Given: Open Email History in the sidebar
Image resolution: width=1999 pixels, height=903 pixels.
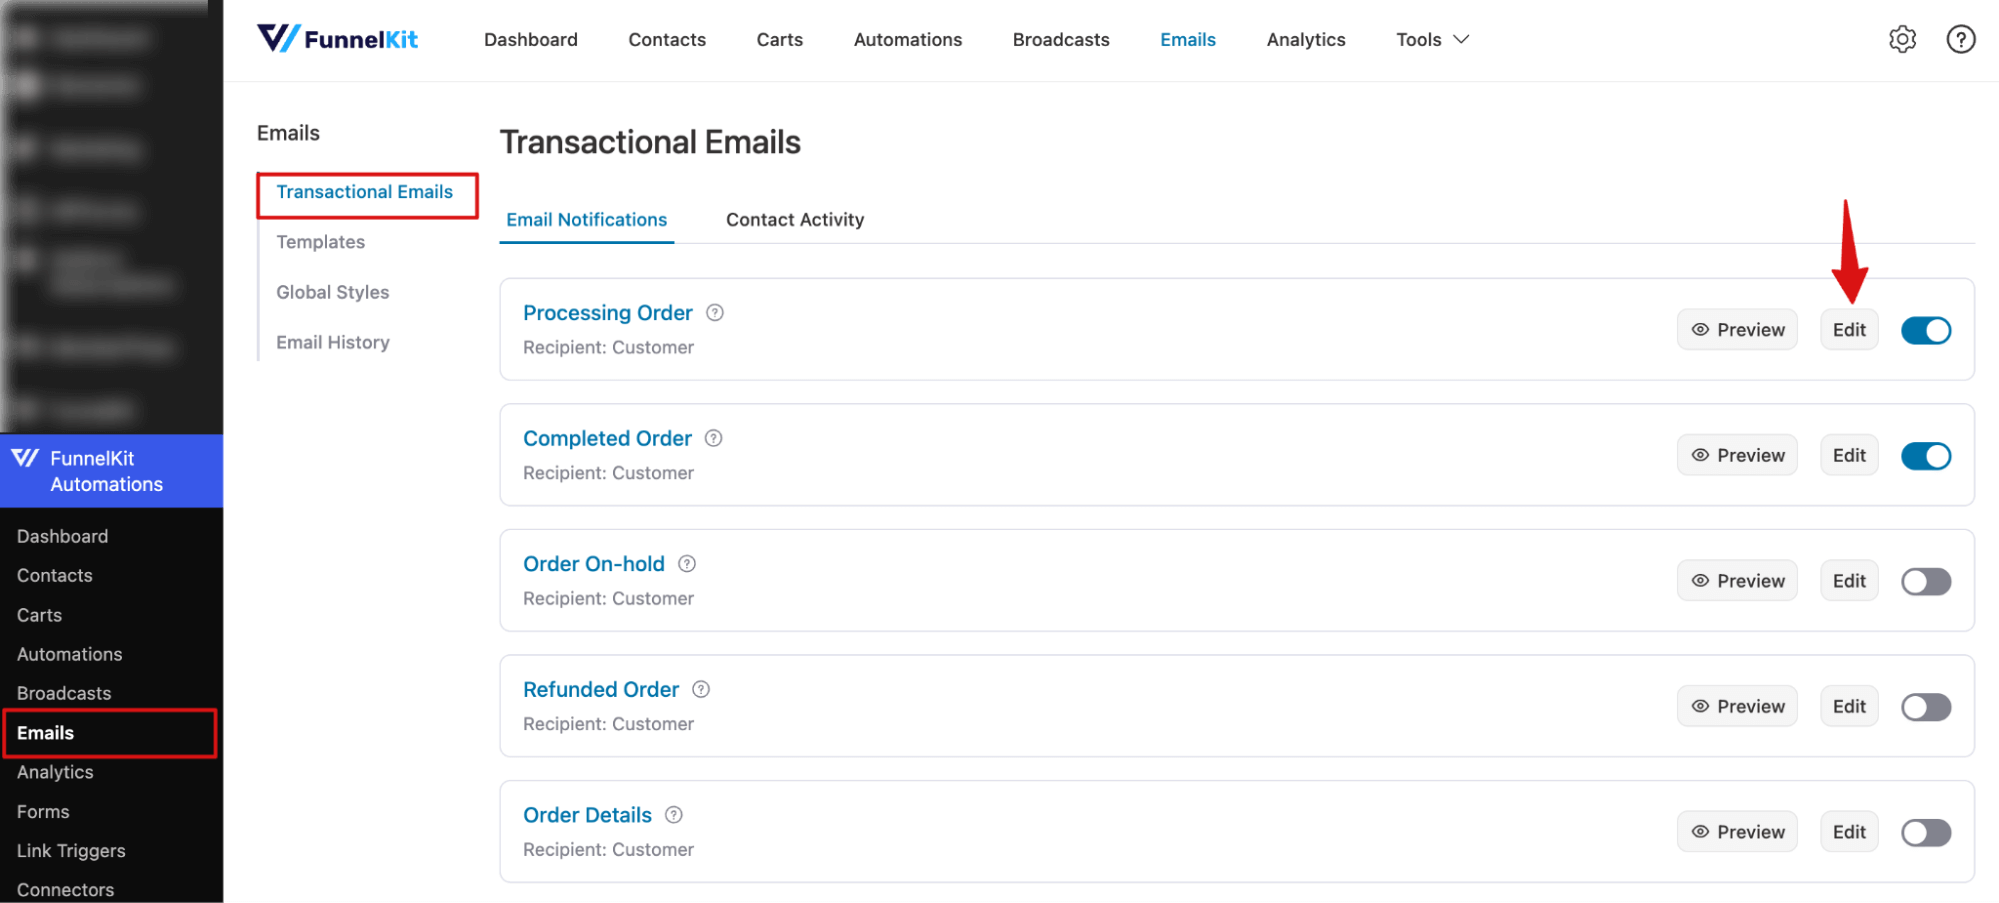Looking at the screenshot, I should [332, 341].
